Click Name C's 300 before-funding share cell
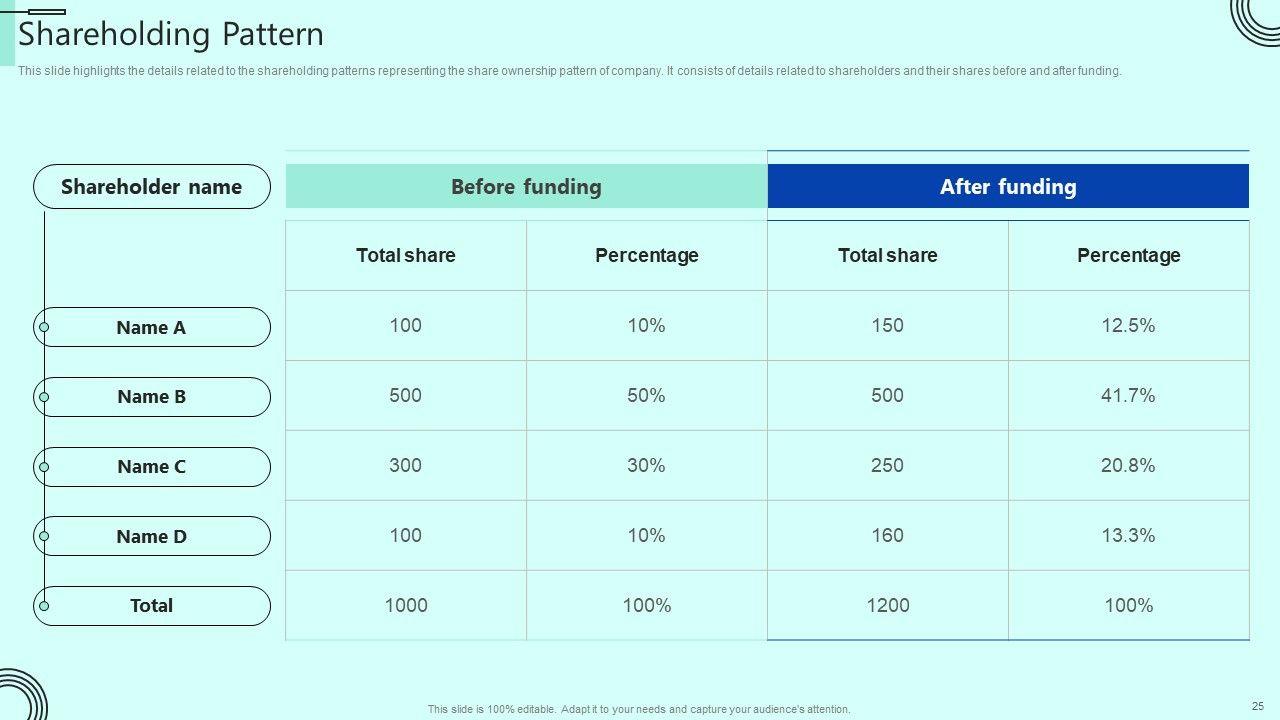1280x720 pixels. coord(406,466)
